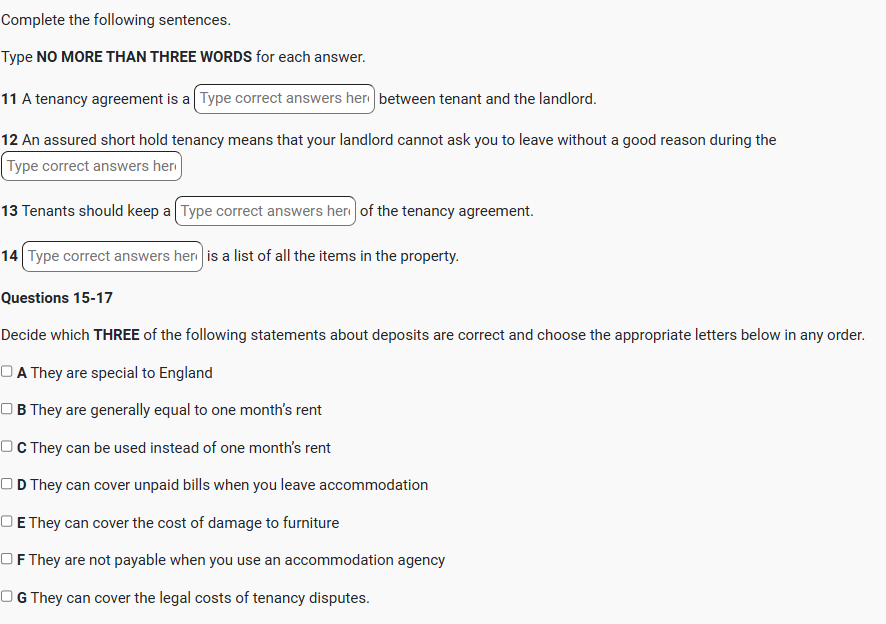Screen dimensions: 886x624
Task: Select checkbox G about legal costs
Action: tap(7, 597)
